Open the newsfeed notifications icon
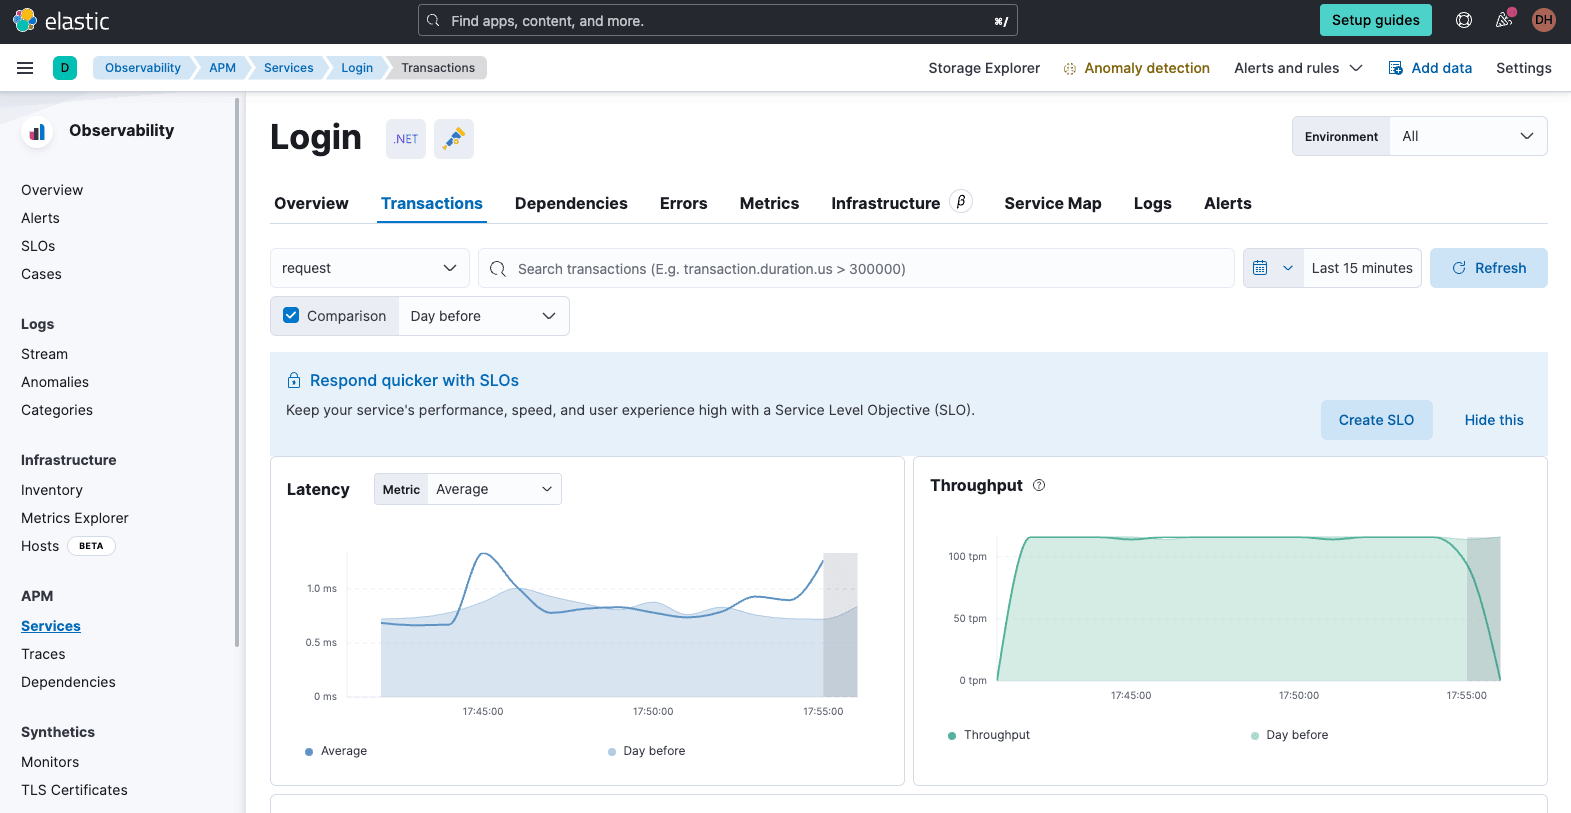The height and width of the screenshot is (813, 1571). [x=1503, y=20]
